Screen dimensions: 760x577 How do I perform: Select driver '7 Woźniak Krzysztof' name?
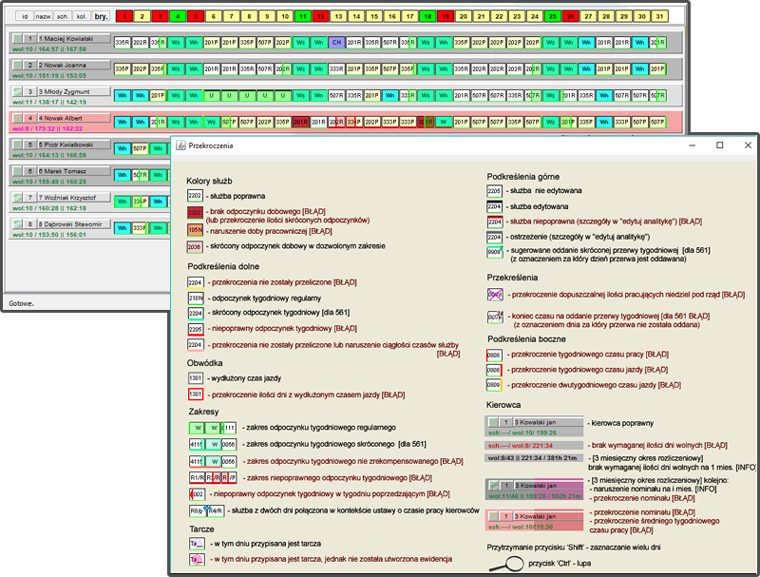coord(74,197)
